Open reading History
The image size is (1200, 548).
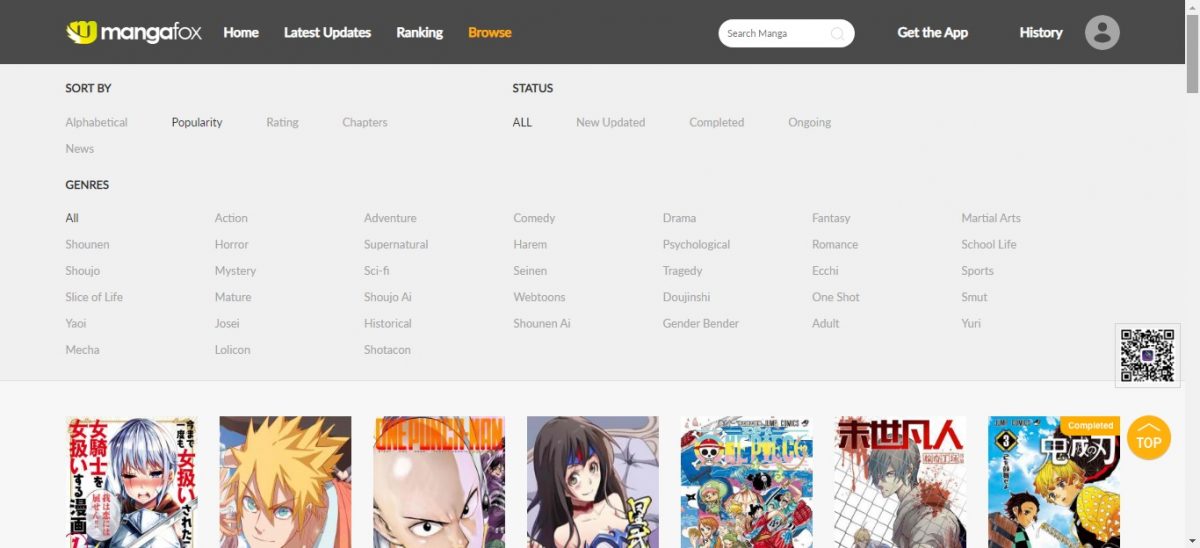(x=1040, y=32)
